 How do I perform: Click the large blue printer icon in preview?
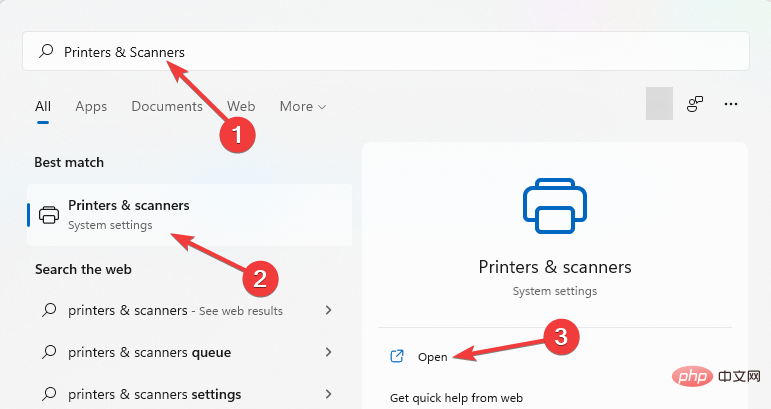tap(555, 205)
